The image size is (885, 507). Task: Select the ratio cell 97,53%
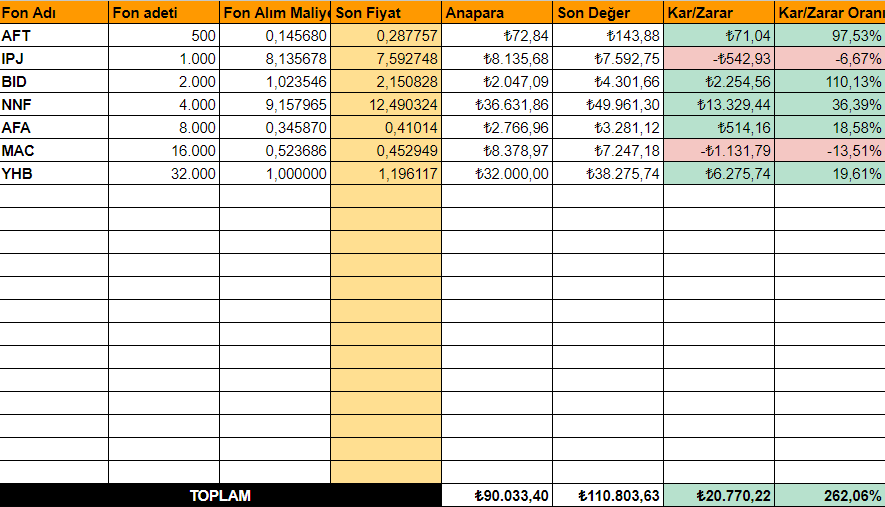click(830, 36)
